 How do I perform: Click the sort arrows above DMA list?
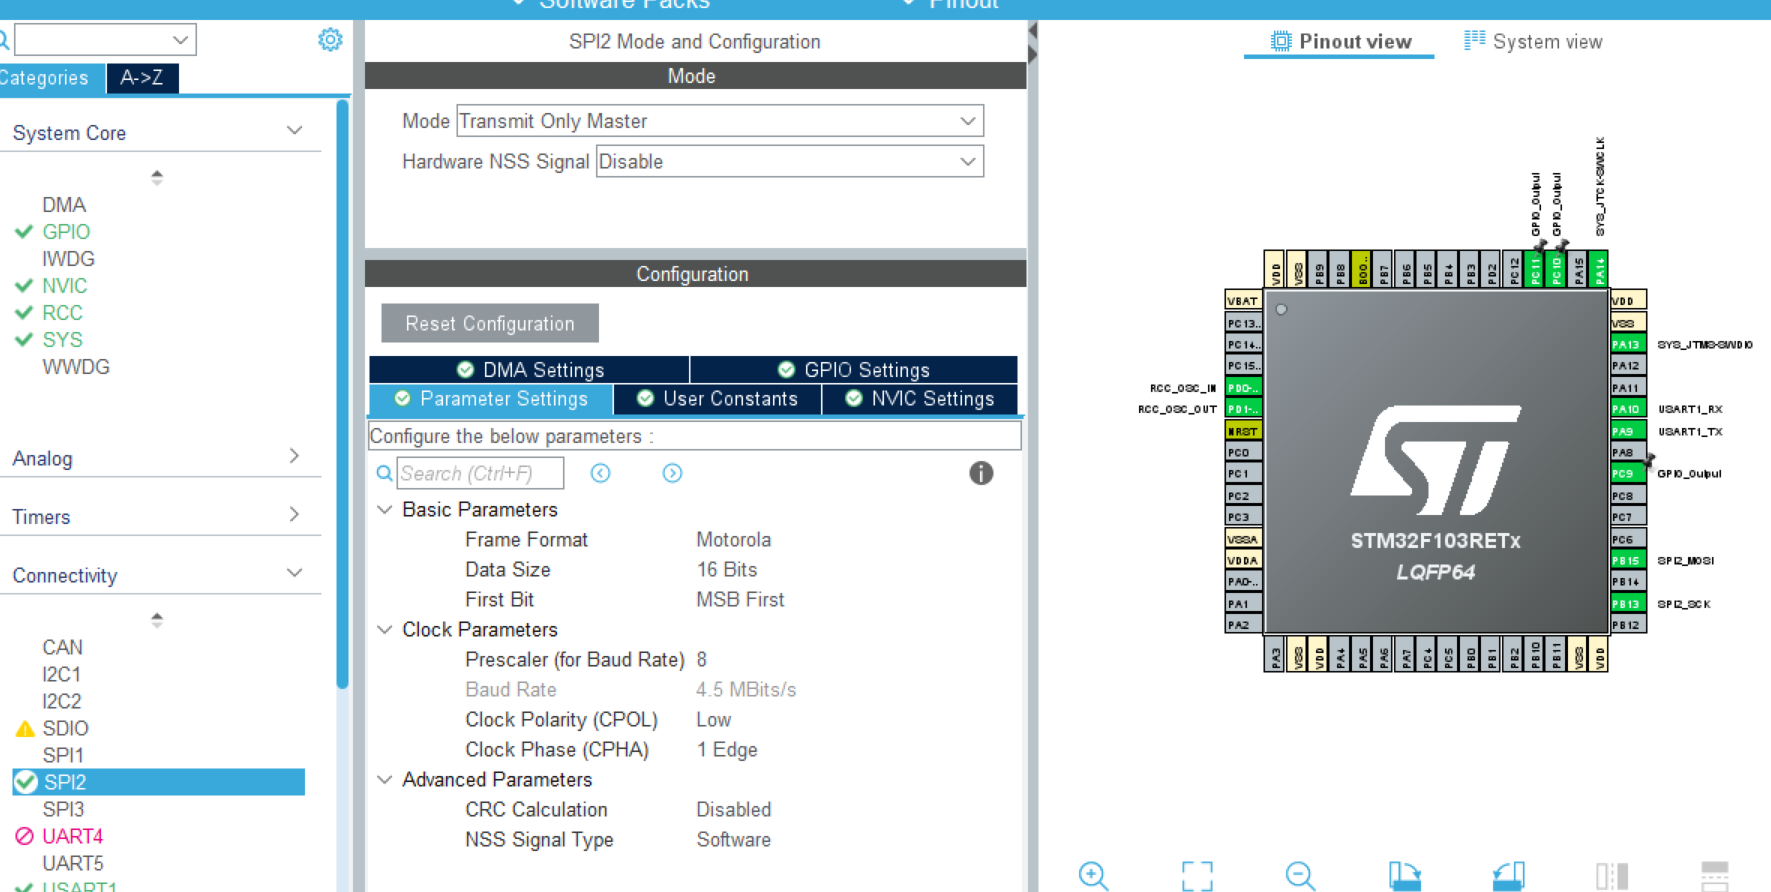coord(157,177)
